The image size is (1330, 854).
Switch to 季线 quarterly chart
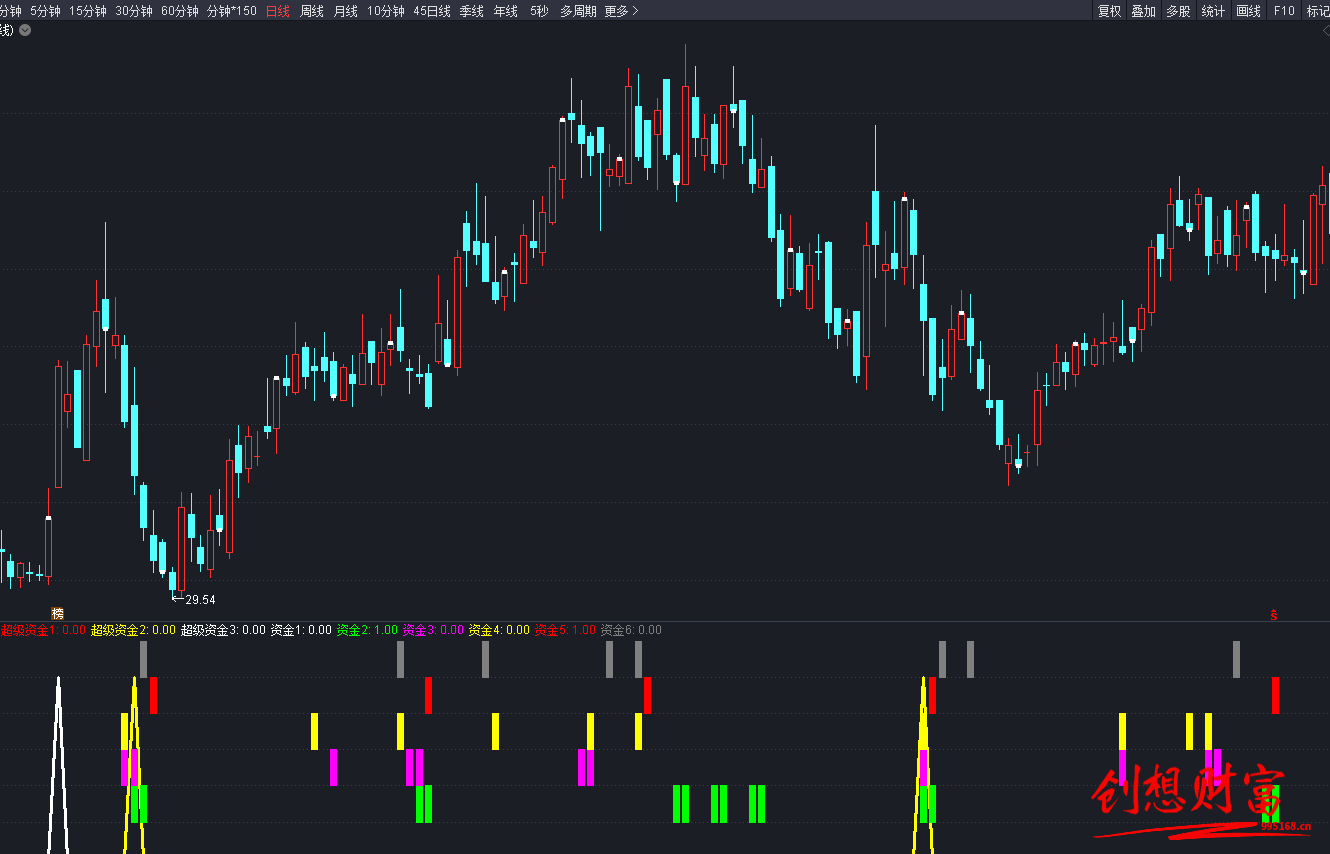click(x=471, y=11)
